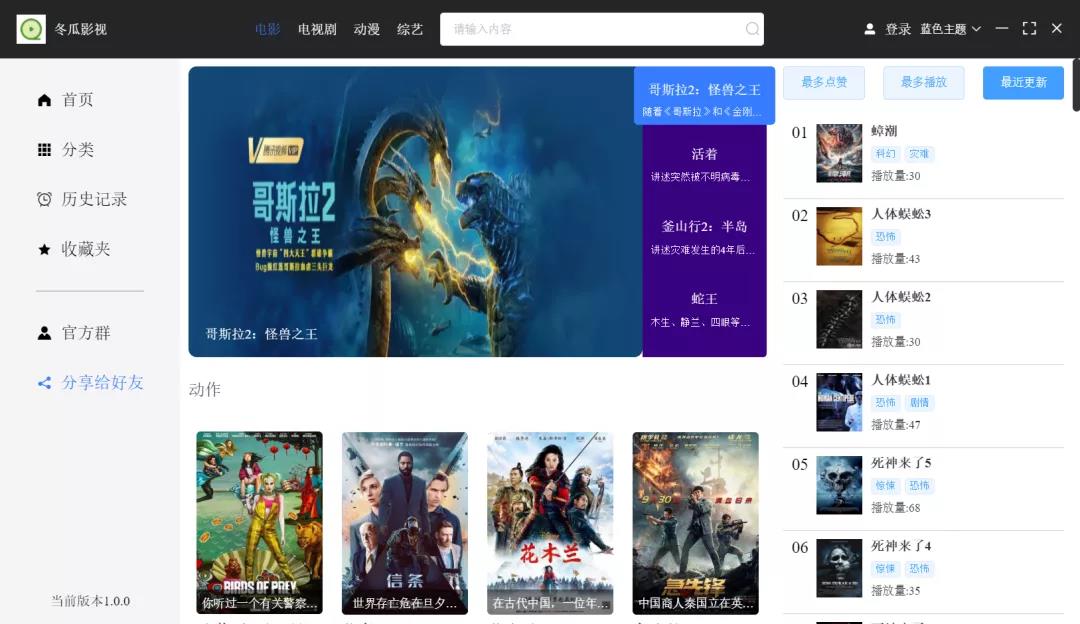
Task: Click the 人体蜈蚣1 title text
Action: tap(901, 380)
